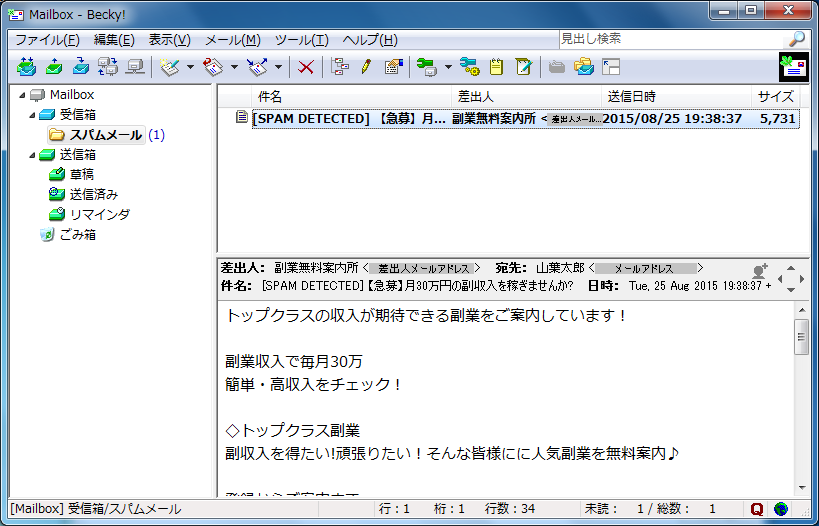Click the yellow notepad toolbar icon

point(496,67)
